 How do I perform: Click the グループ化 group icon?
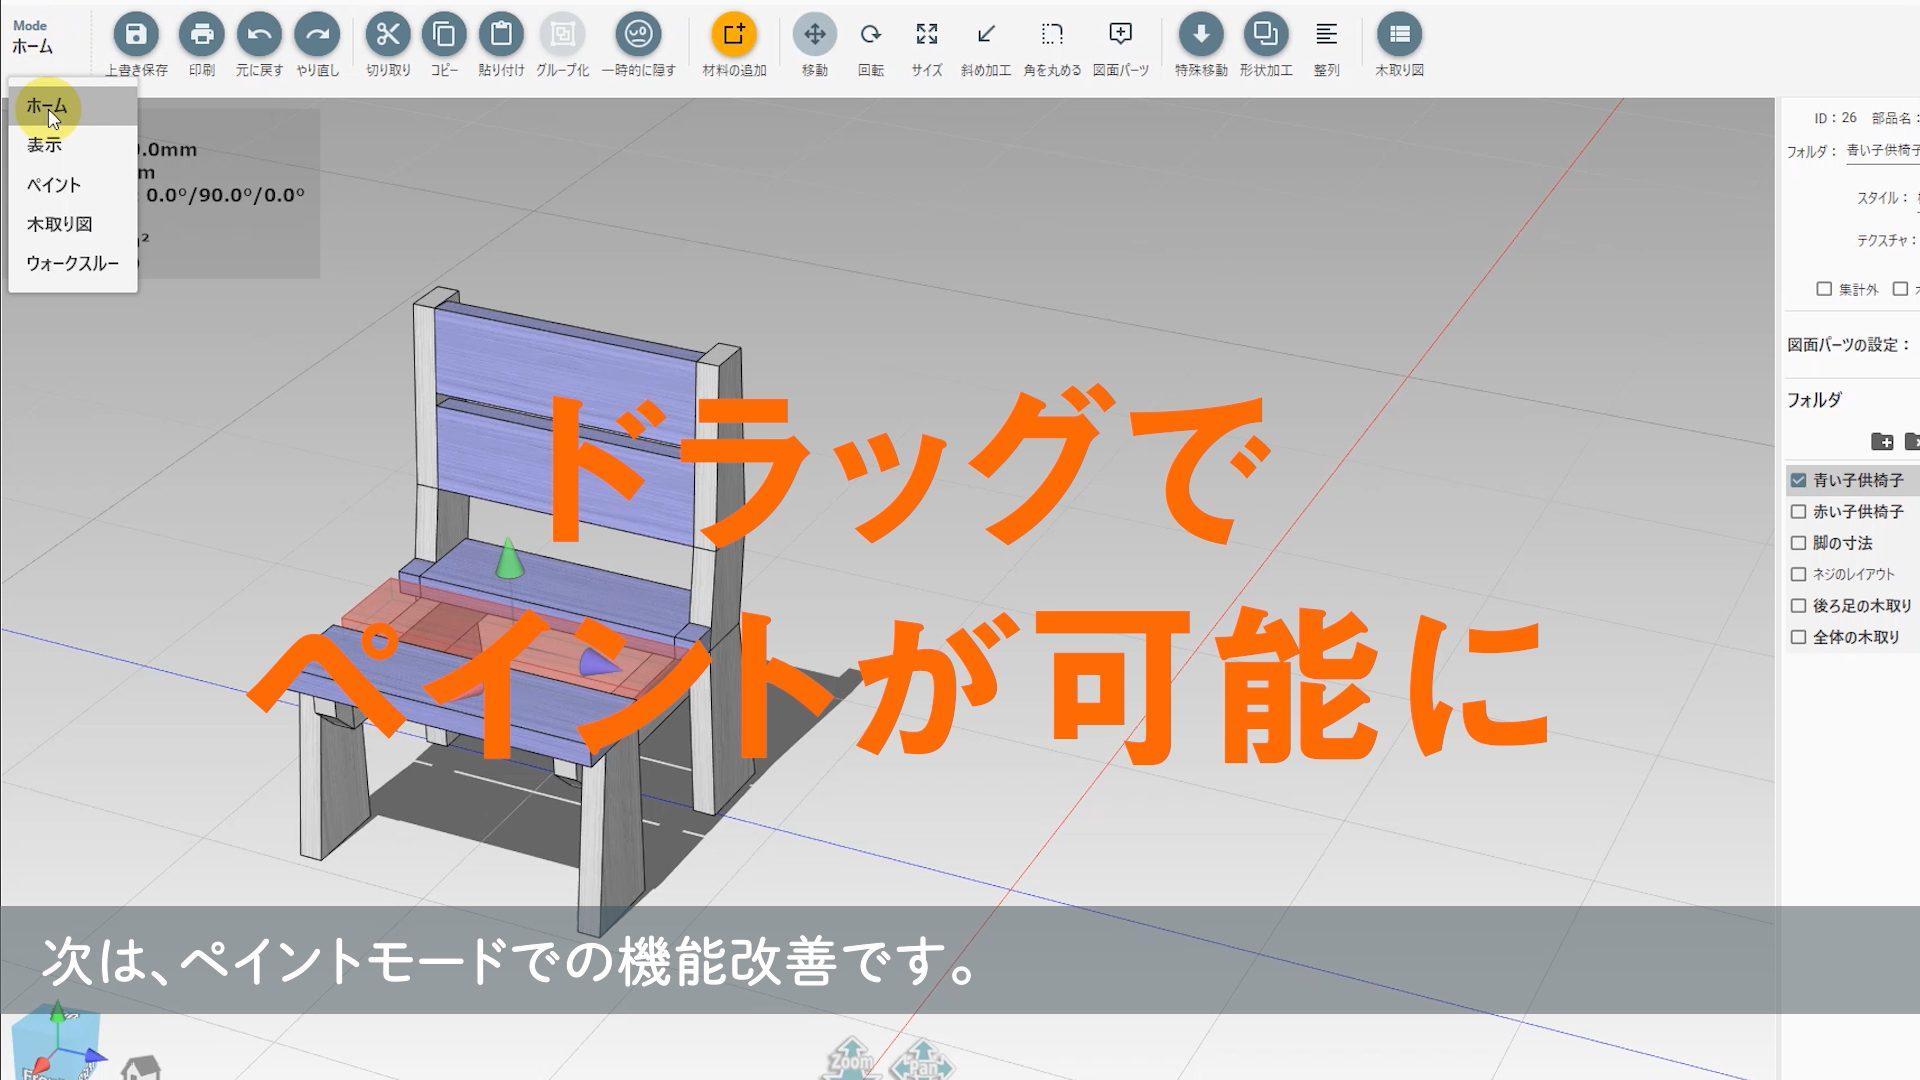562,35
